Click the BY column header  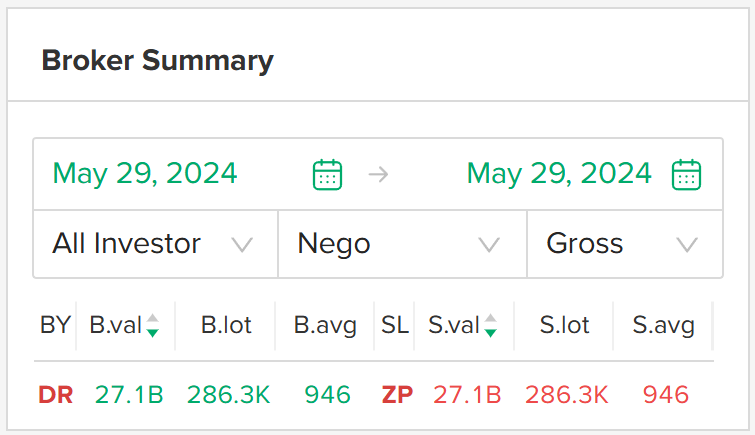click(x=55, y=325)
